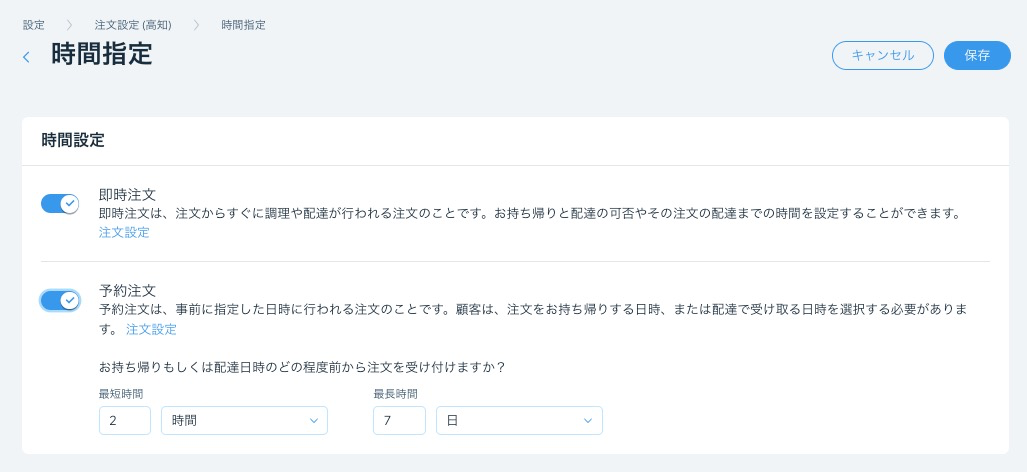Click the 最短時間 number field
The image size is (1027, 472).
125,420
